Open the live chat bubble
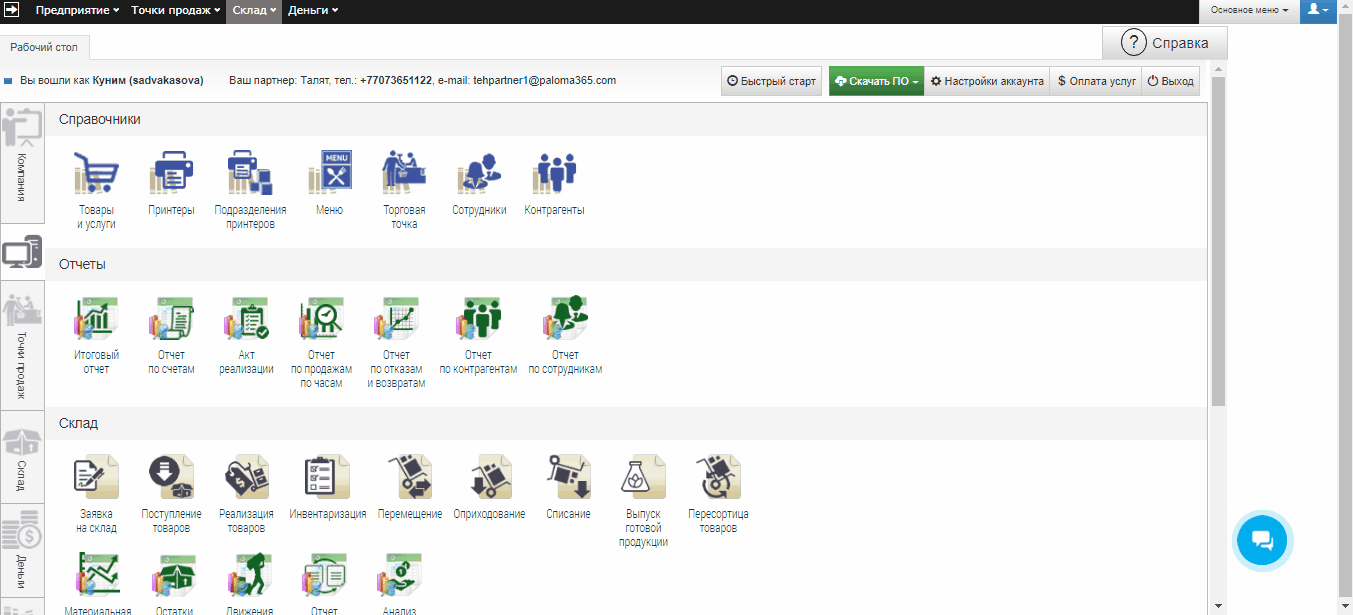 [1263, 541]
